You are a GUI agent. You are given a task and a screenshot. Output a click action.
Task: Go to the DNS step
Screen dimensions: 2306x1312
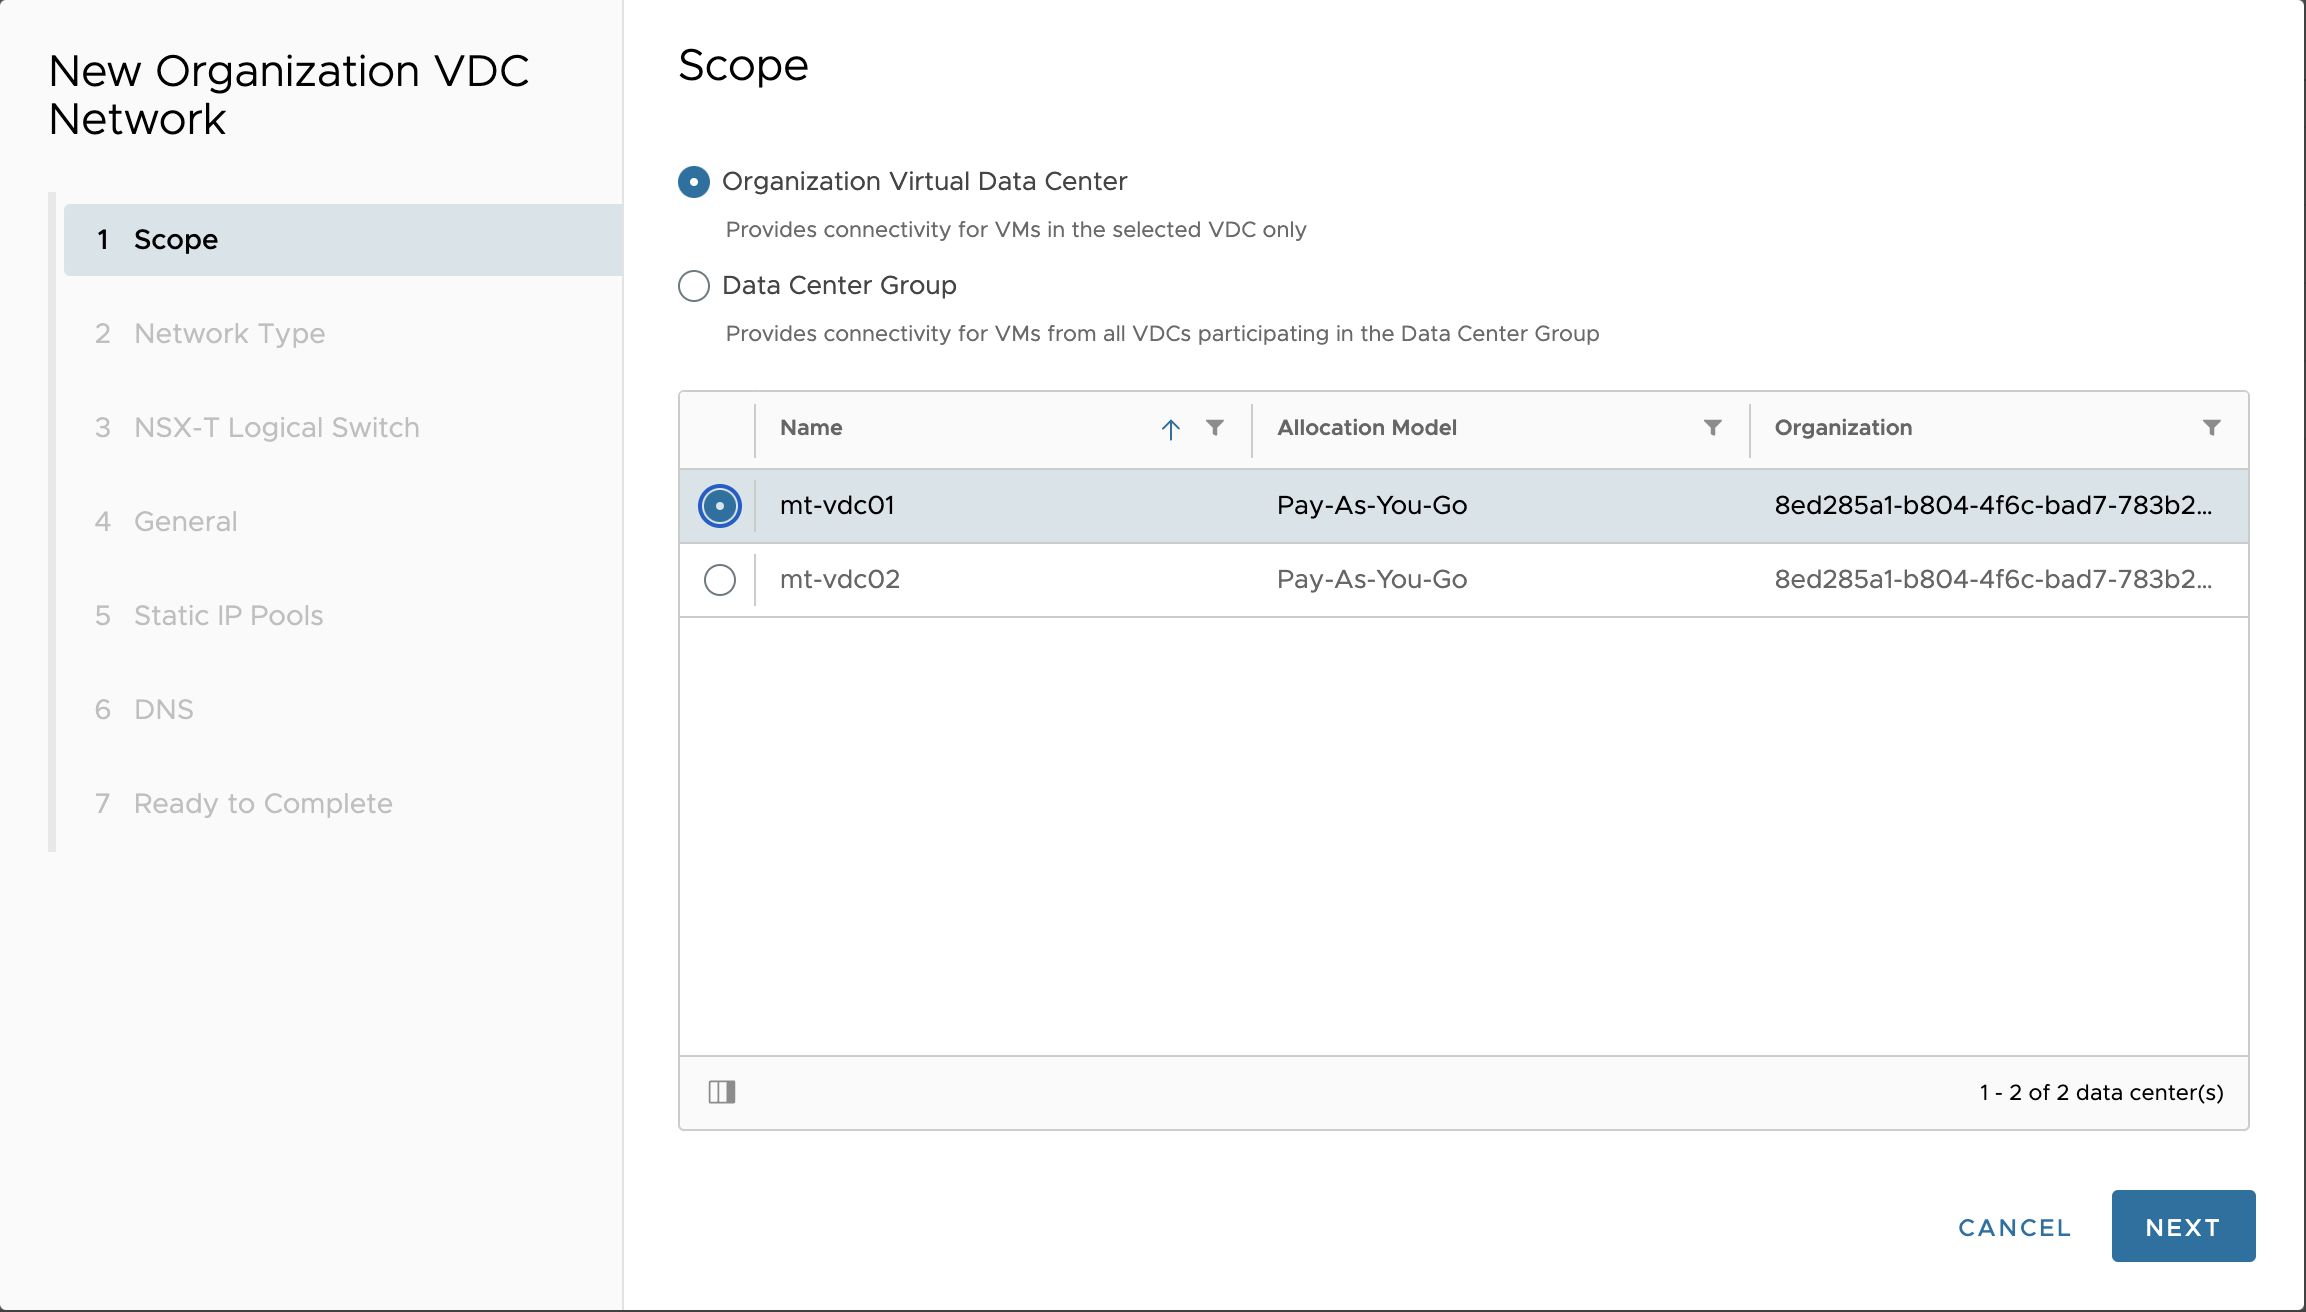(163, 710)
